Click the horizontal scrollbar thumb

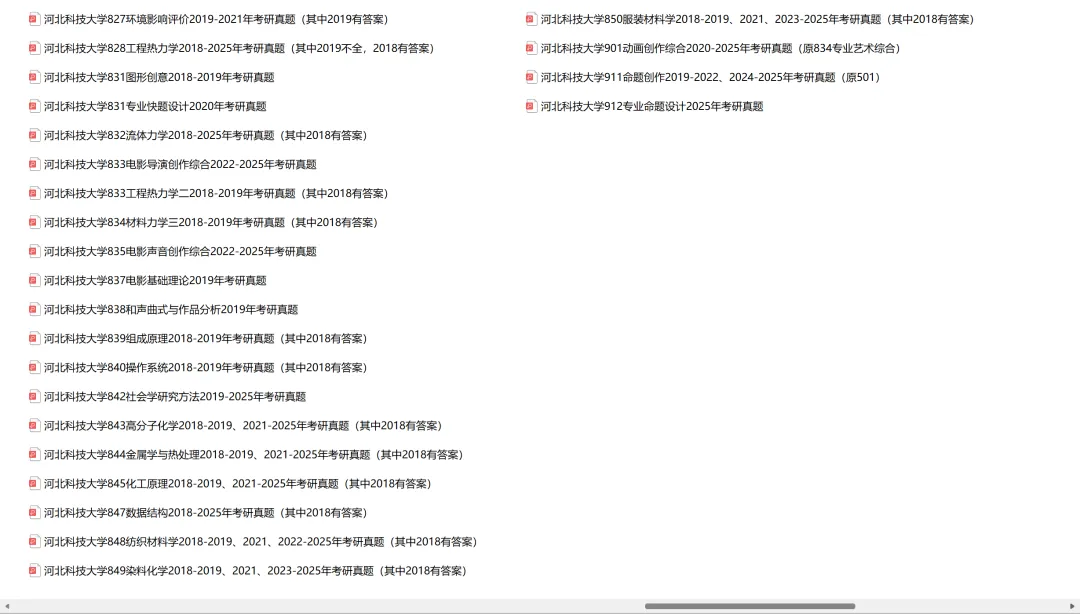click(x=749, y=606)
